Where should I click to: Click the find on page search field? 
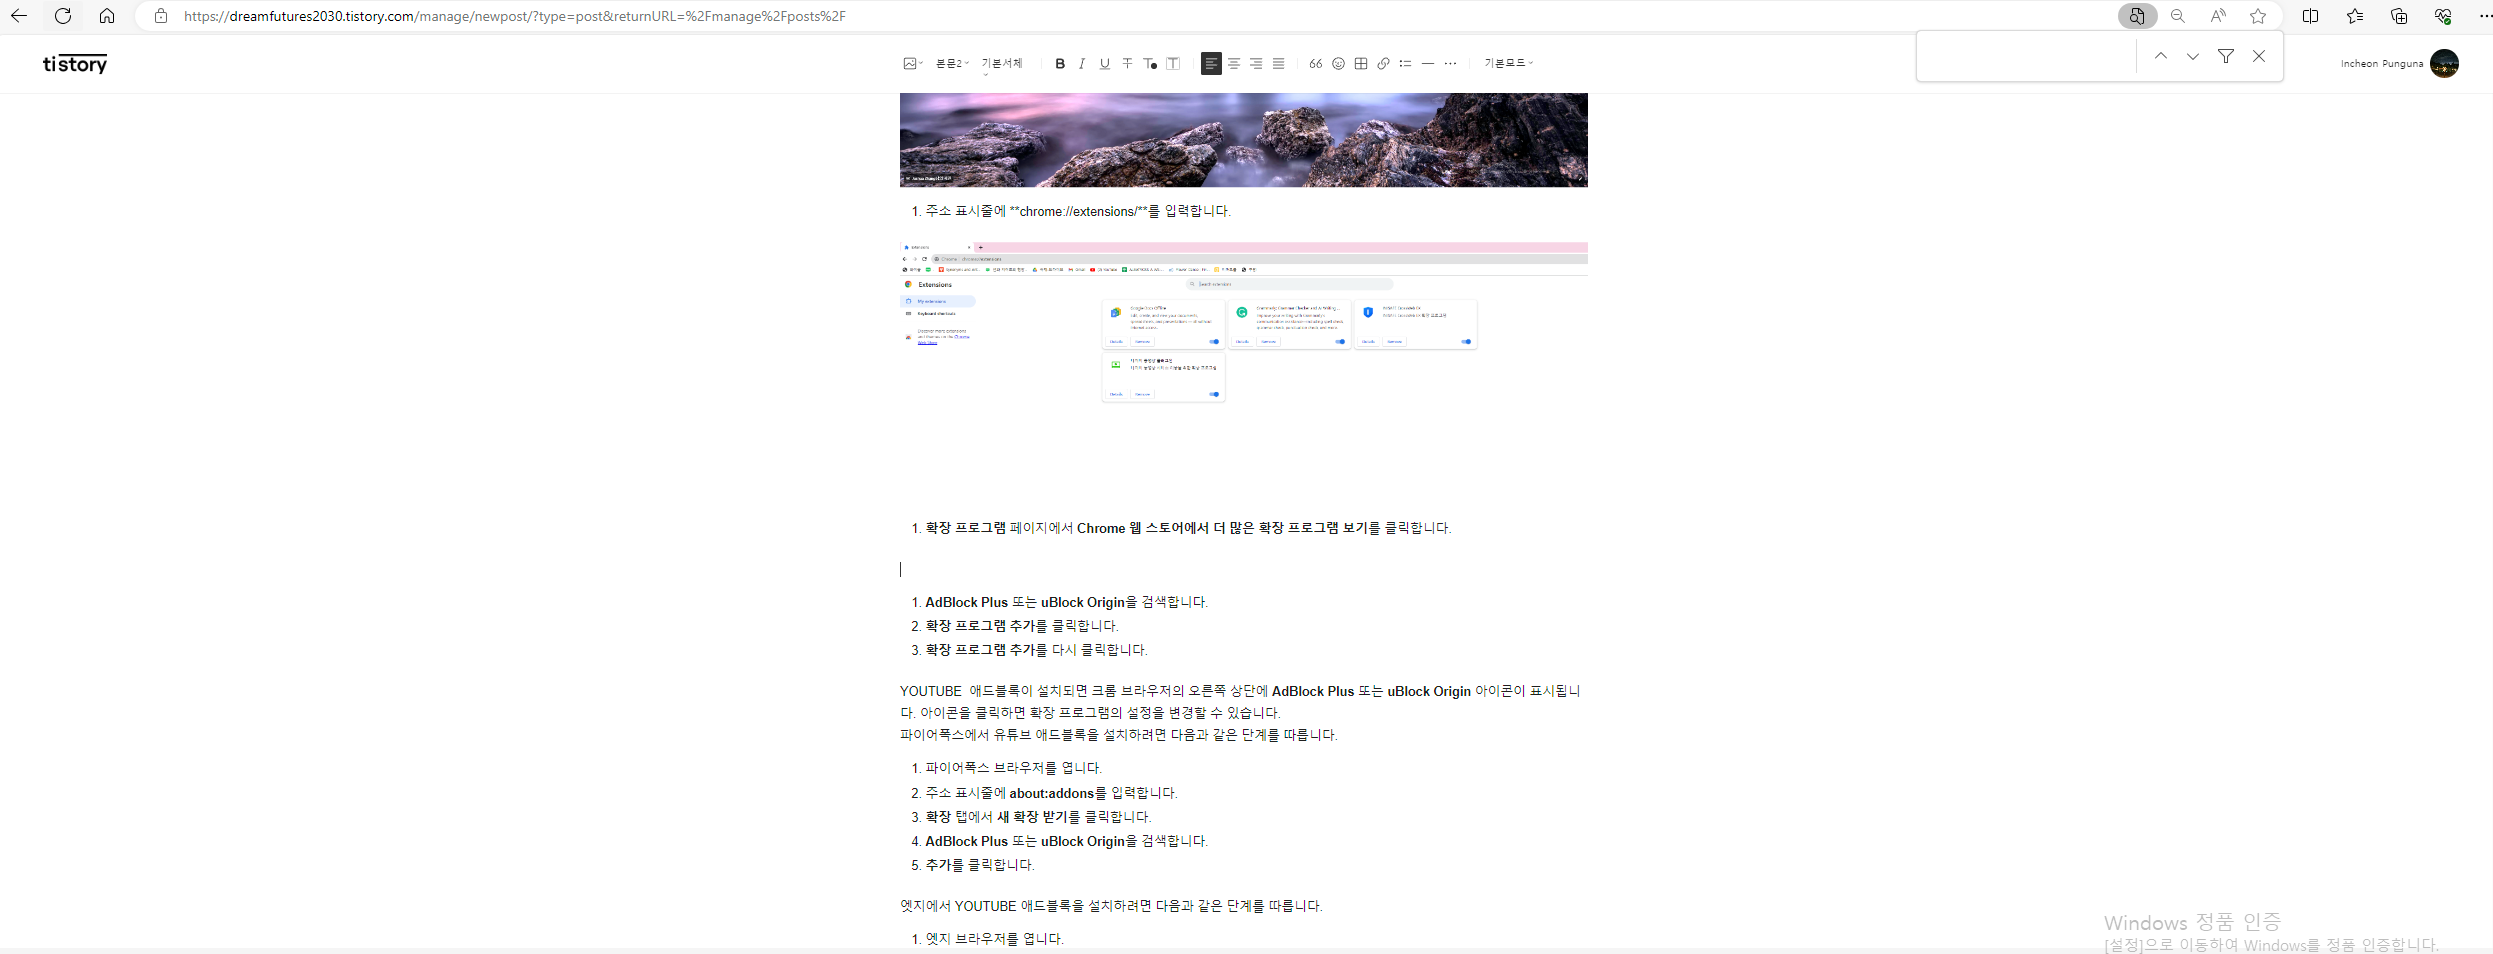coord(2027,56)
